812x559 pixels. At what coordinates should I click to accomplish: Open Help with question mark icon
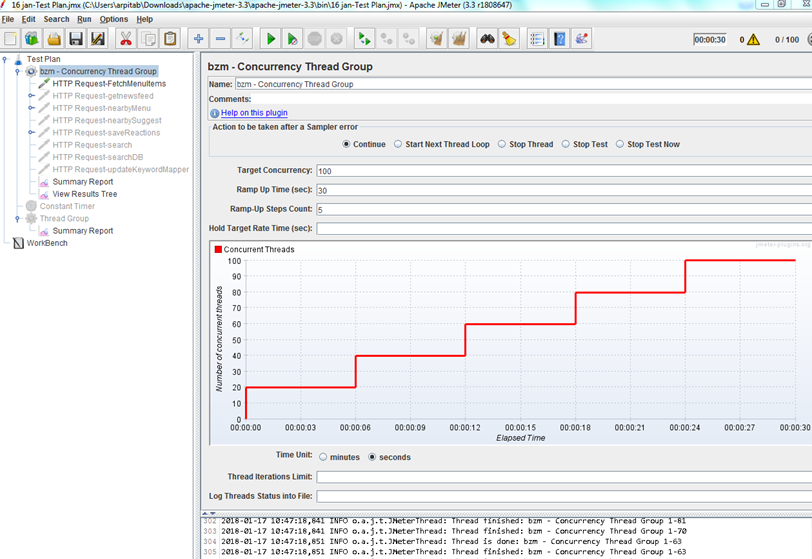[559, 39]
